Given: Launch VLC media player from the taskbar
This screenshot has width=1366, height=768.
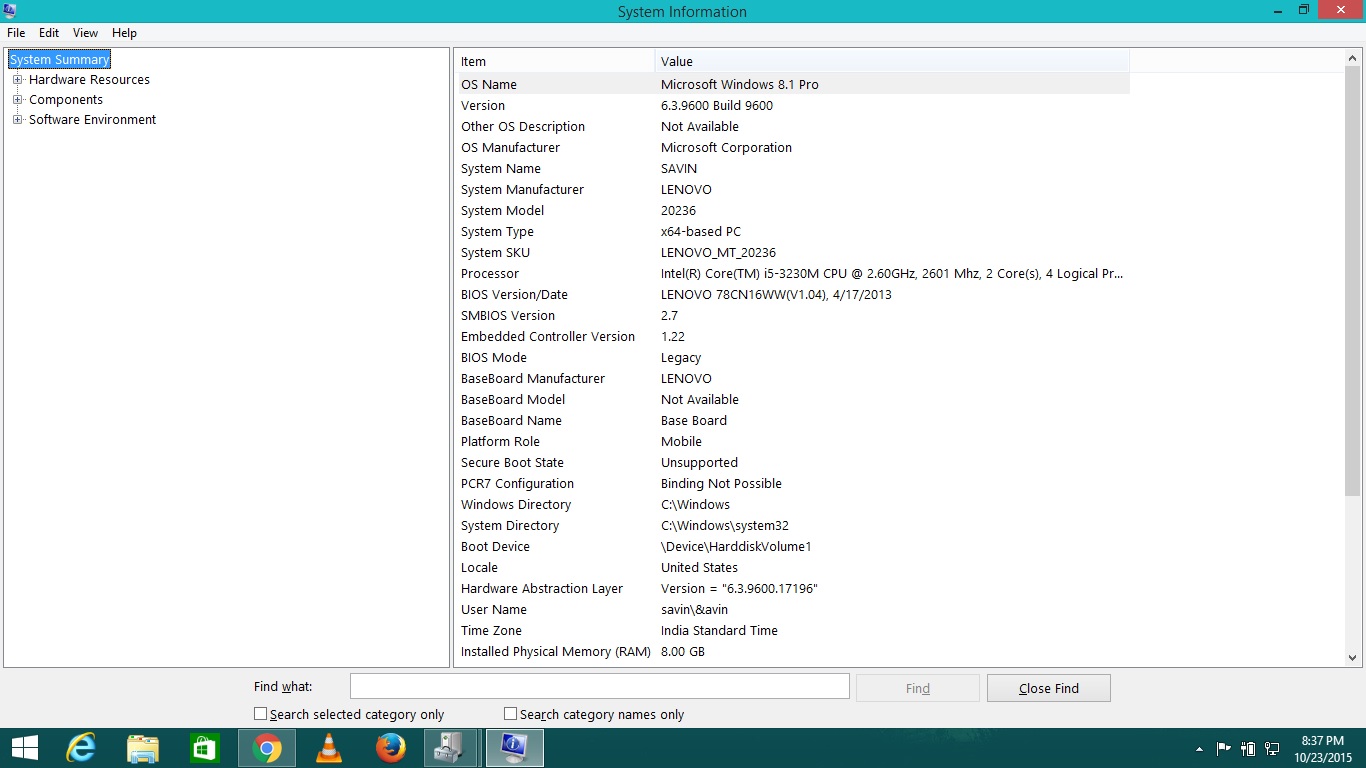Looking at the screenshot, I should (x=329, y=748).
